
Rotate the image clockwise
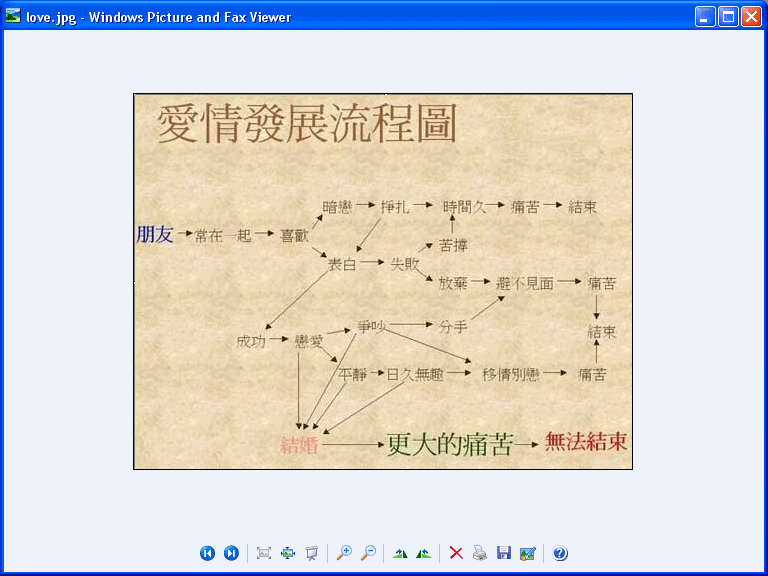tap(400, 553)
